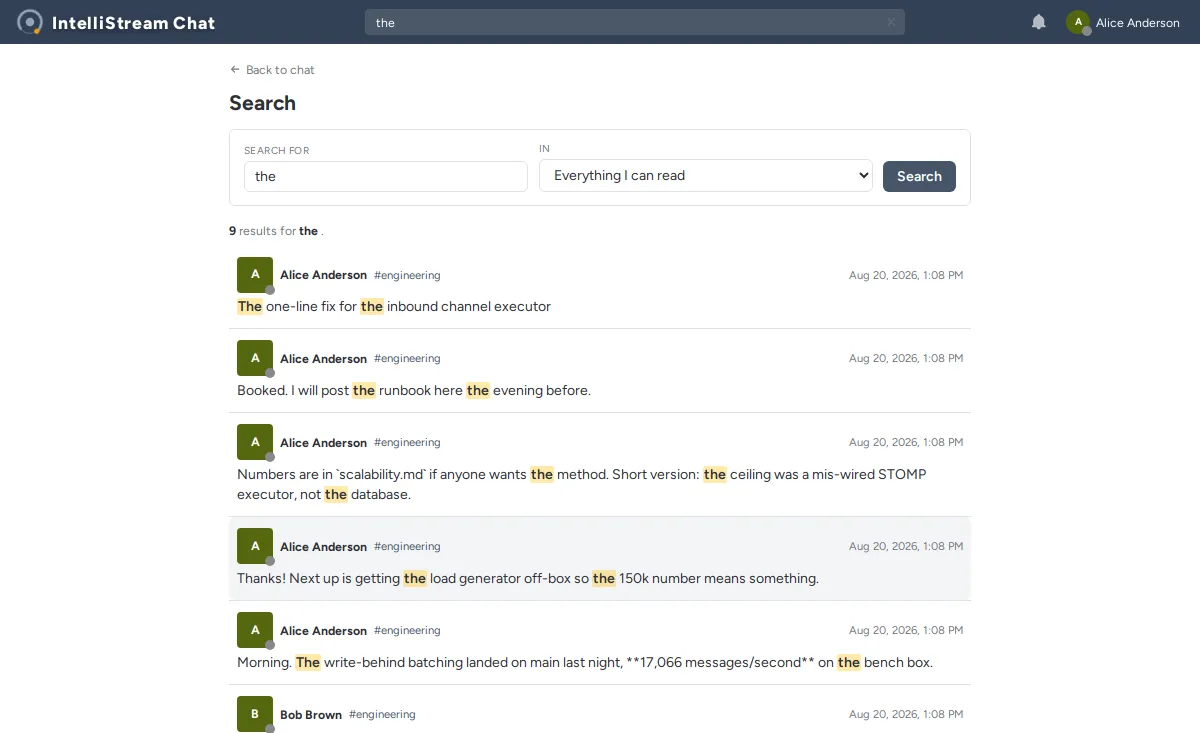Click the avatar on 'Booked. I will post' result
1200x733 pixels.
point(255,358)
